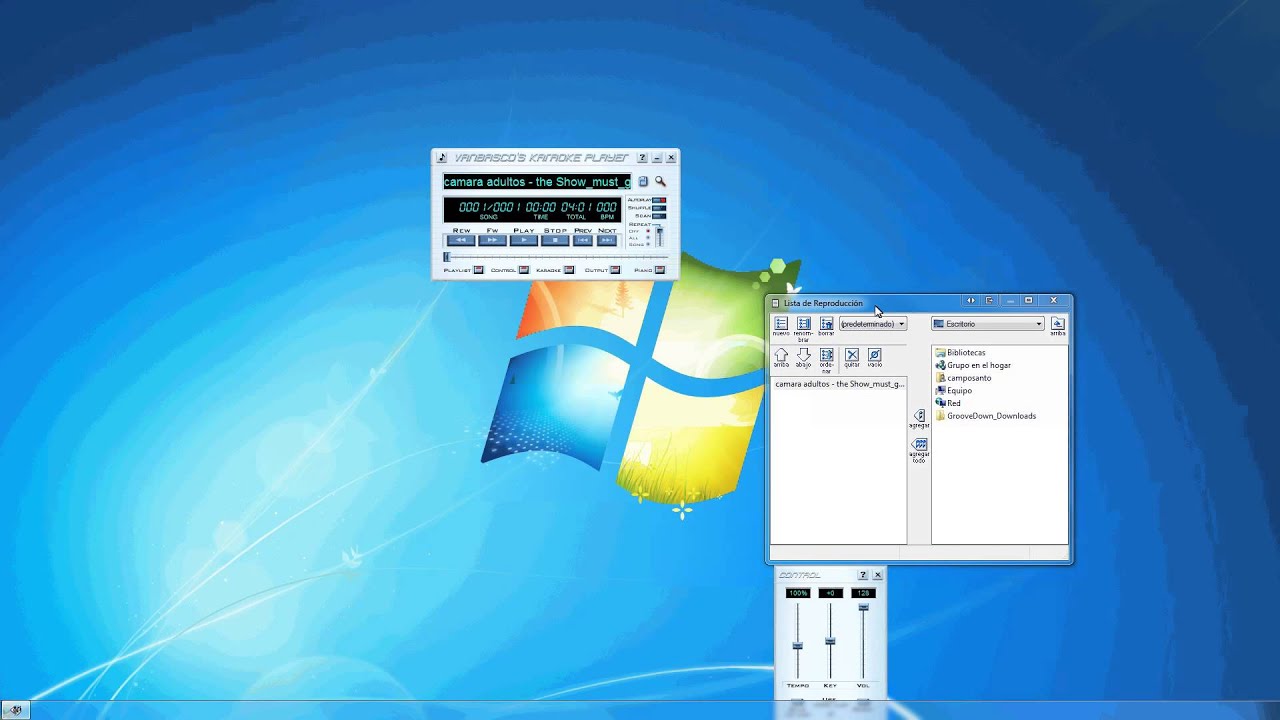Click the save icon next to the song title
The height and width of the screenshot is (720, 1280).
pyautogui.click(x=643, y=182)
